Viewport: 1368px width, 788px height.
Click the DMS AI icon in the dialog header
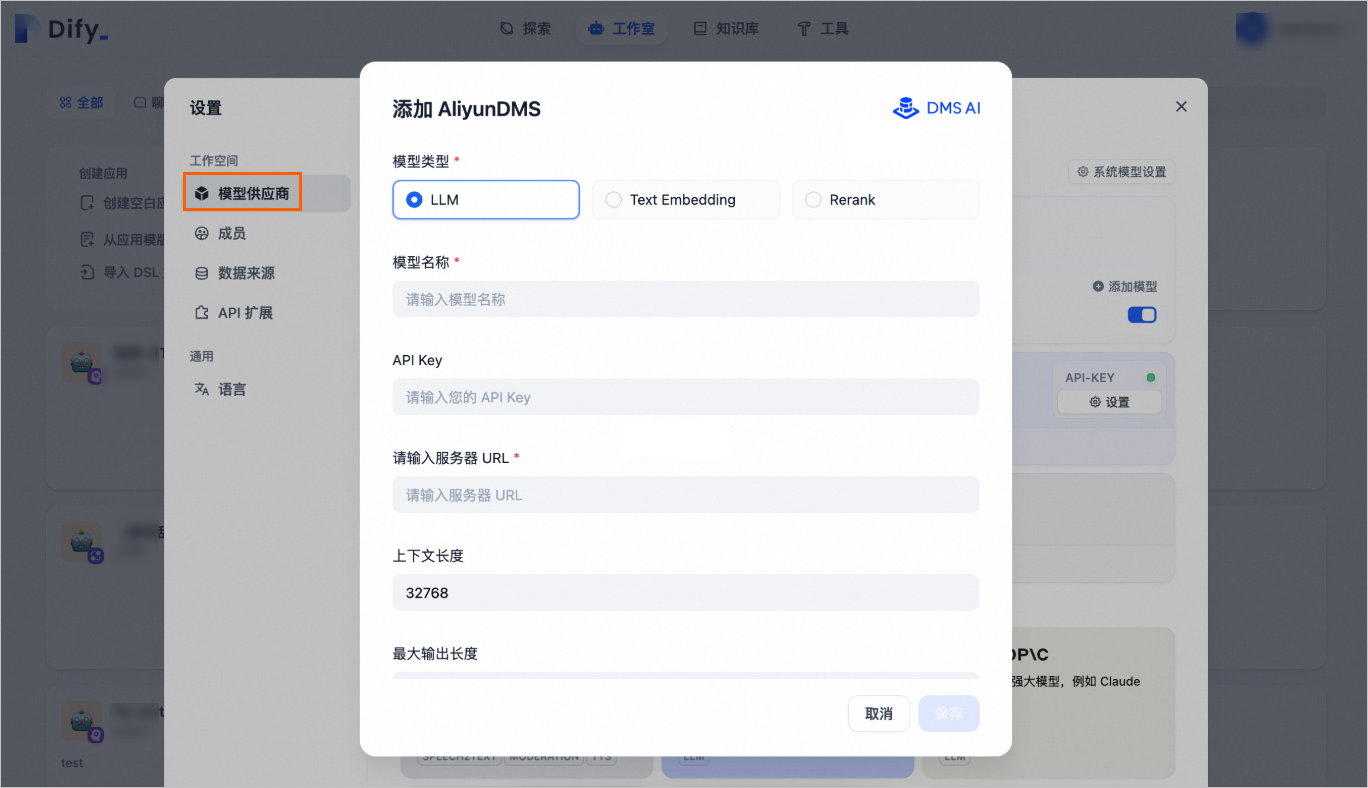906,108
